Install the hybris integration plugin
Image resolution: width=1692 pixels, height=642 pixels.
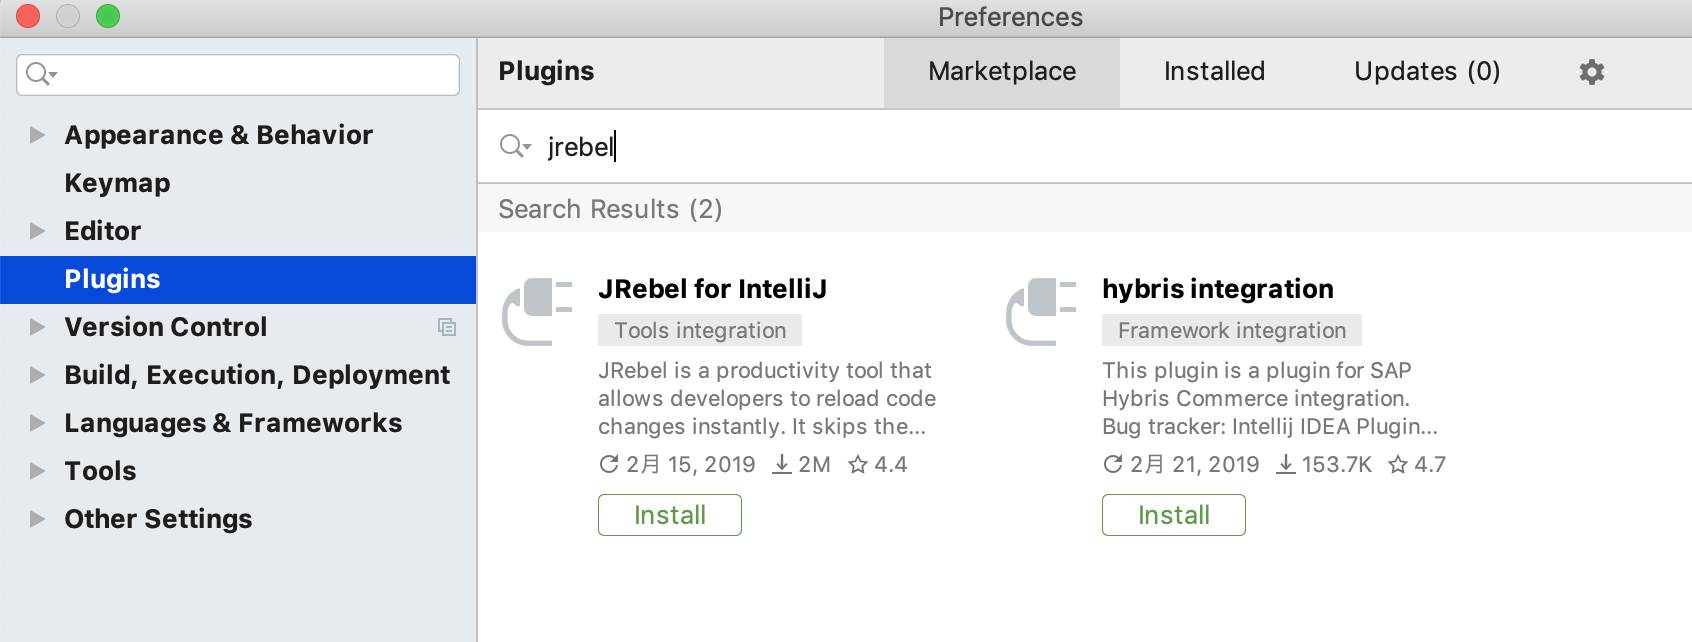1174,515
